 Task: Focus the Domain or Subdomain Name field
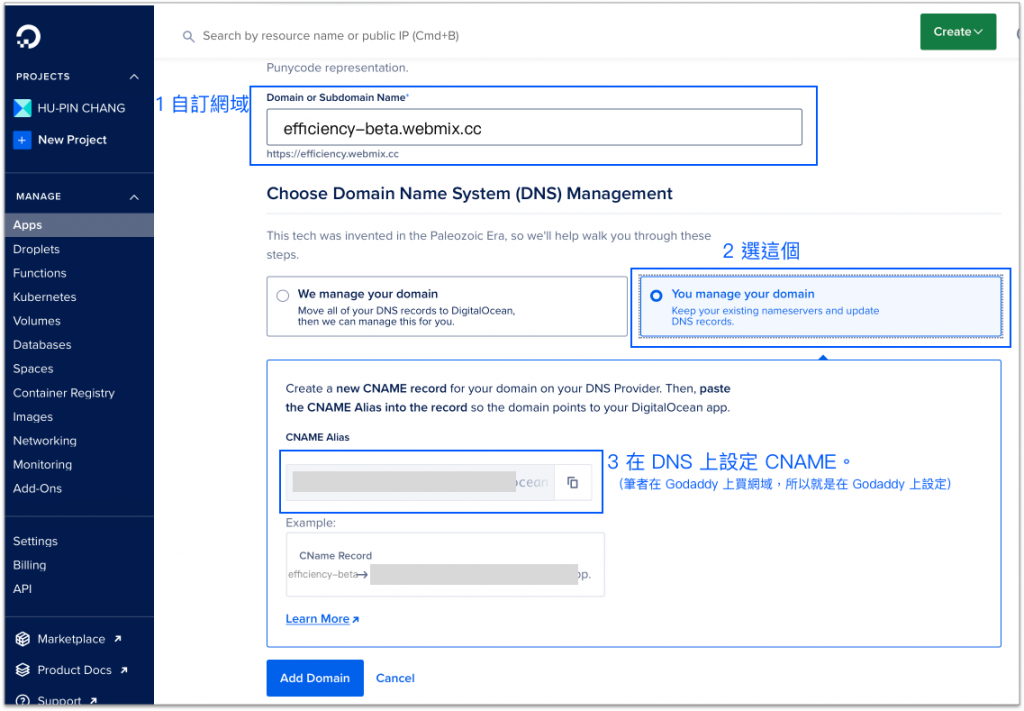click(534, 127)
